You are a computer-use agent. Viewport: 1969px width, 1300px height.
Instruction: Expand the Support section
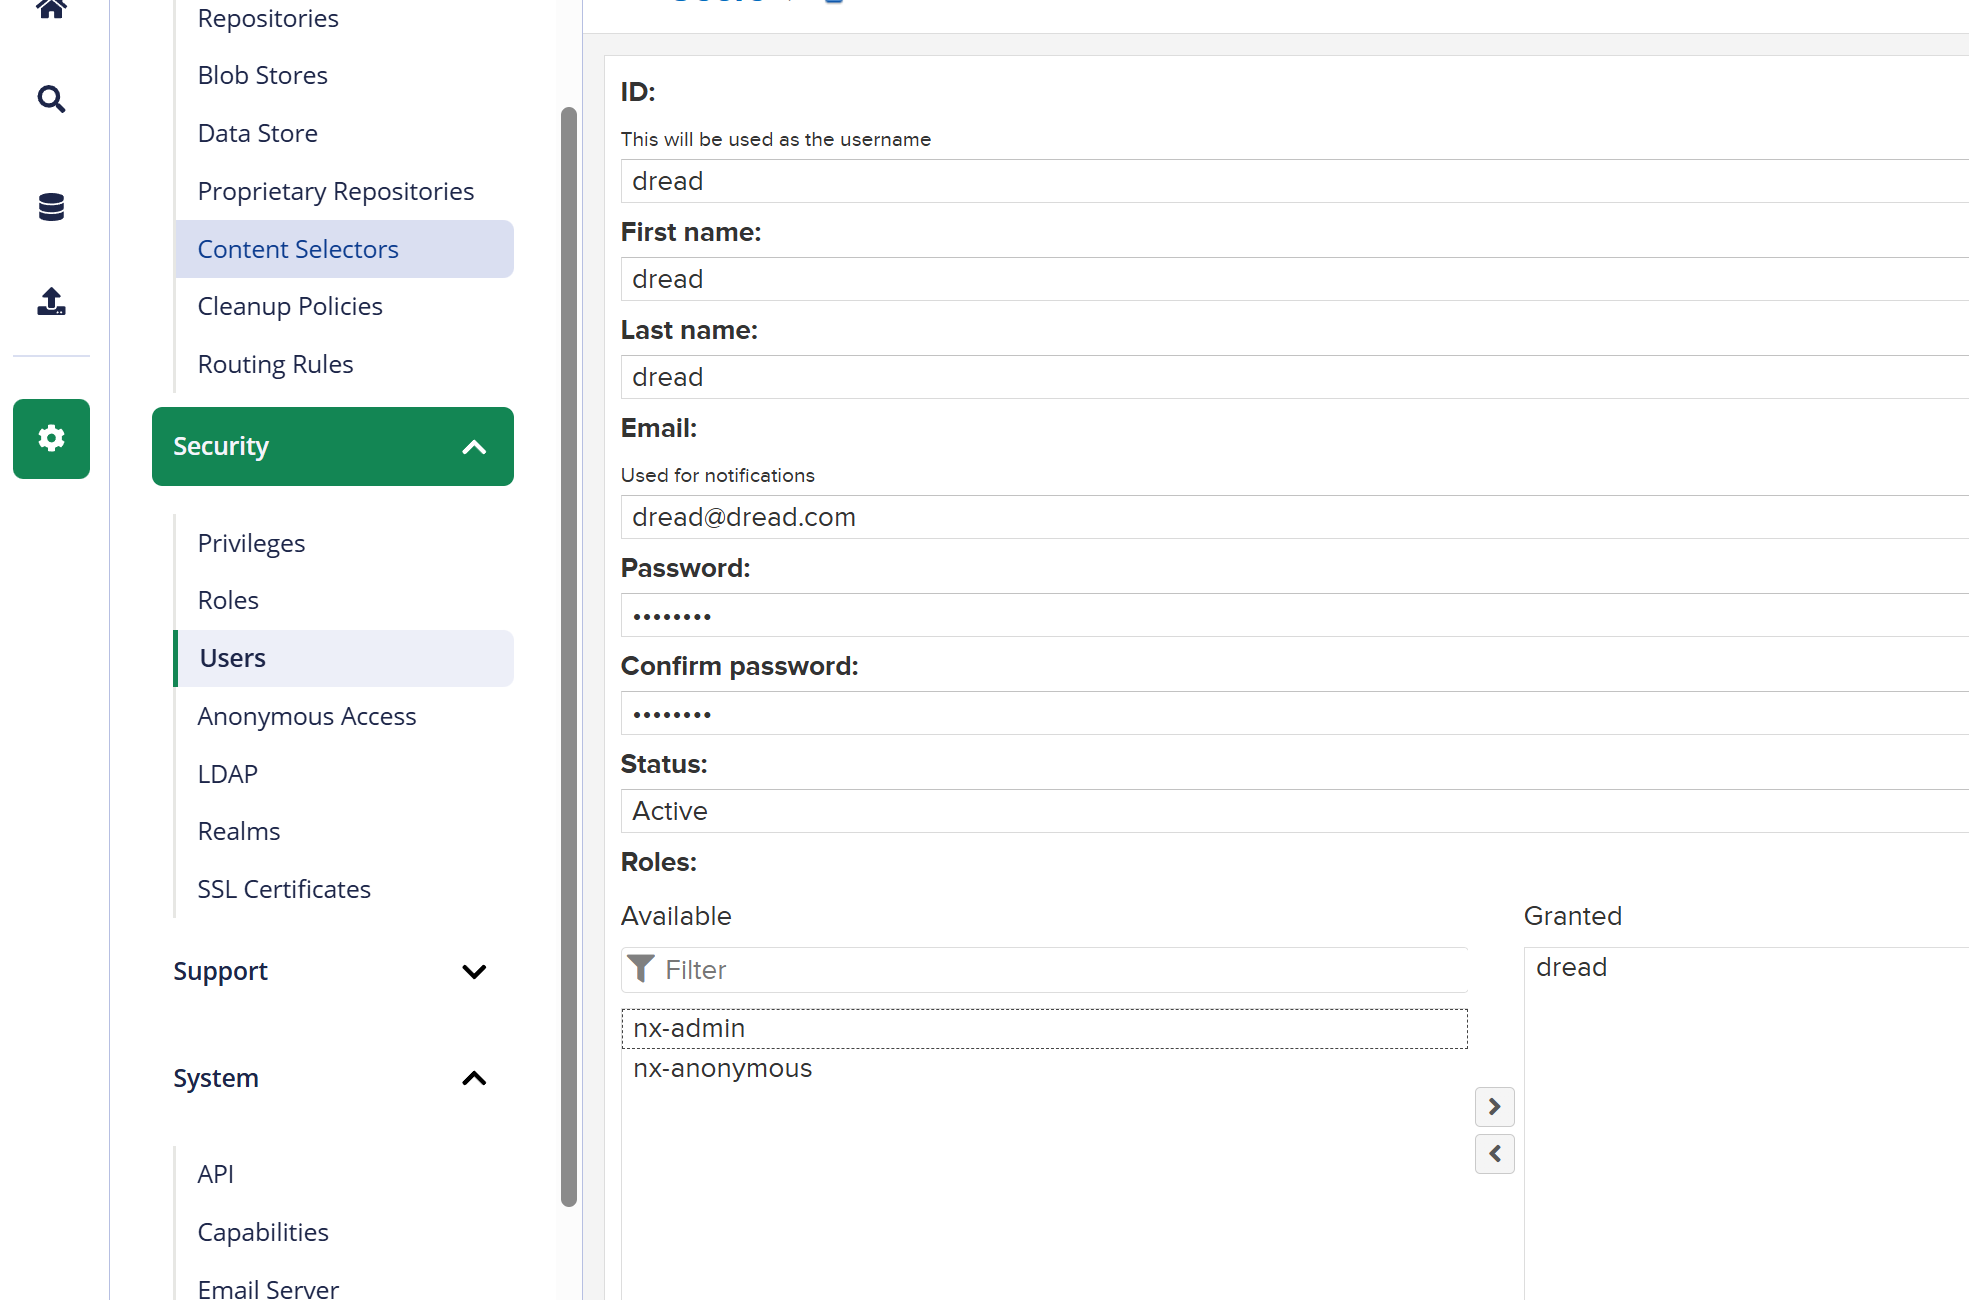[474, 971]
